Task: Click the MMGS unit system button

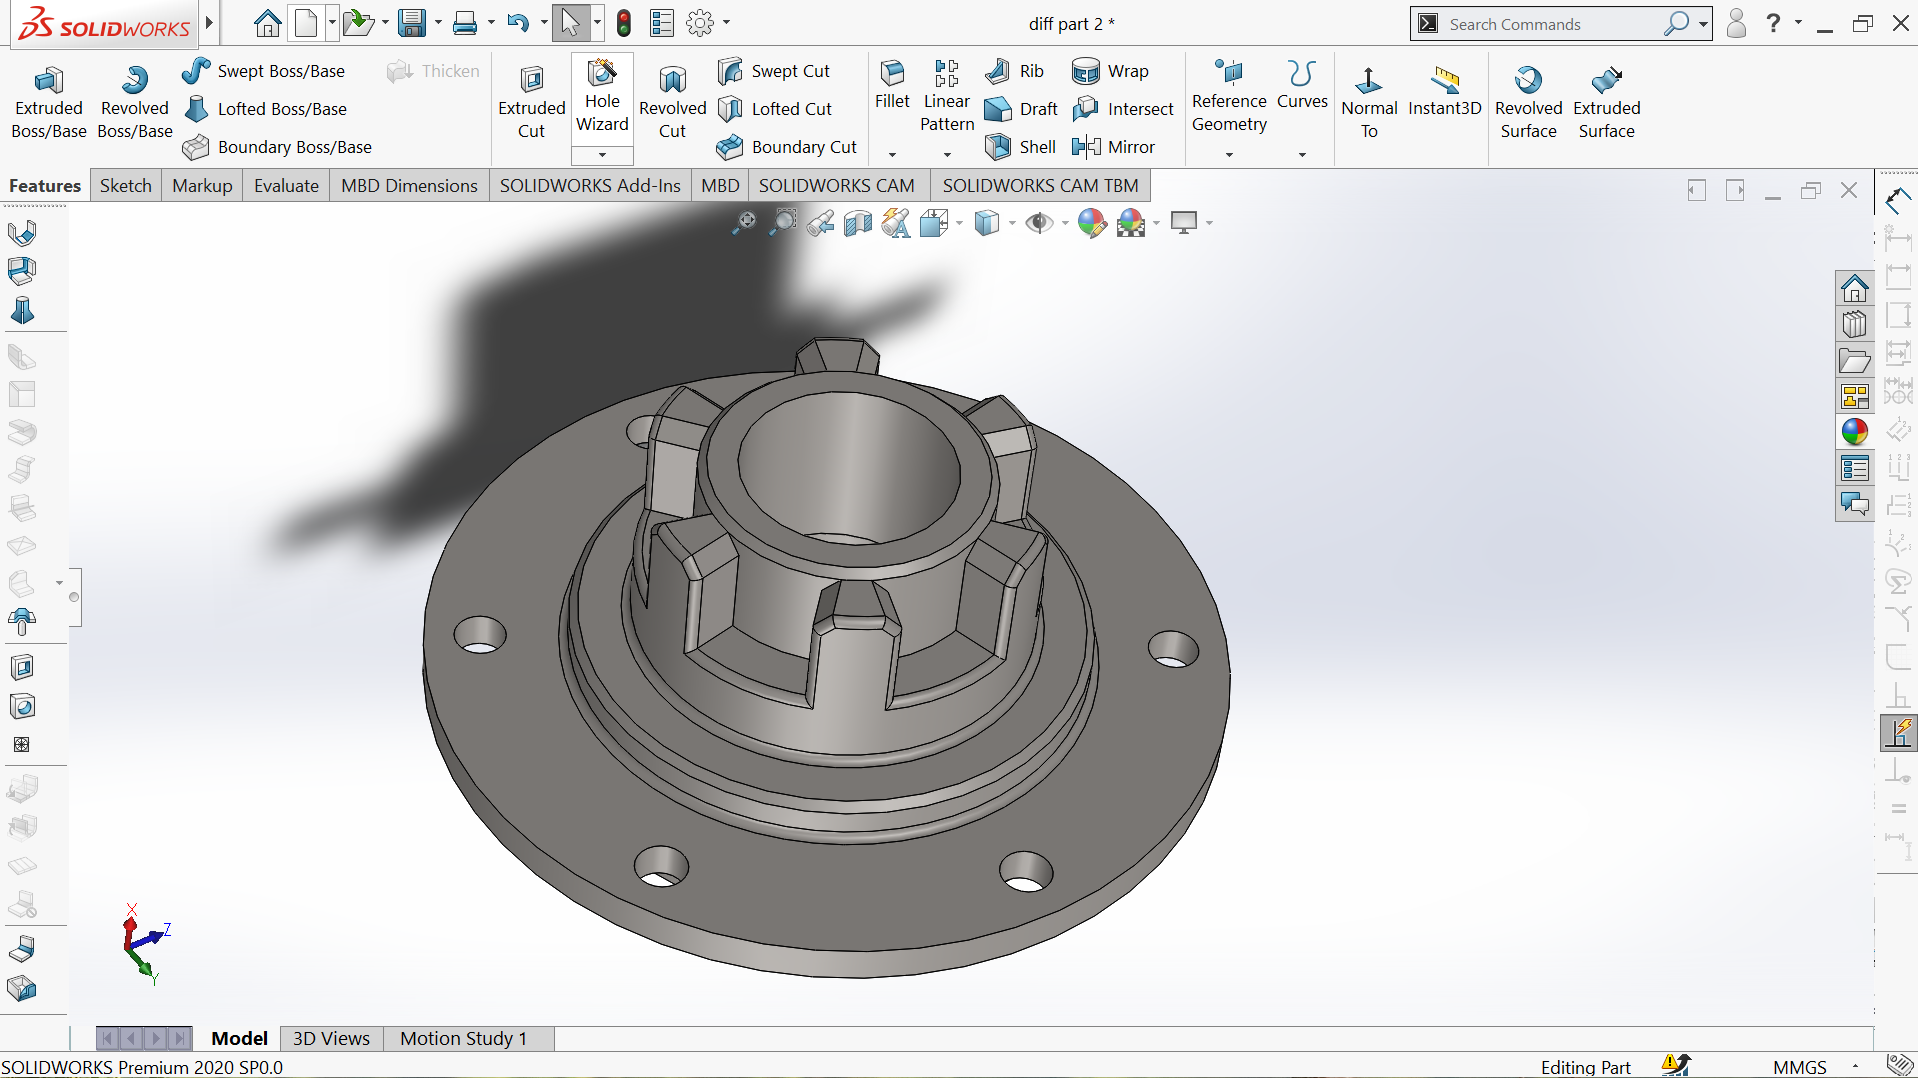Action: pyautogui.click(x=1800, y=1067)
